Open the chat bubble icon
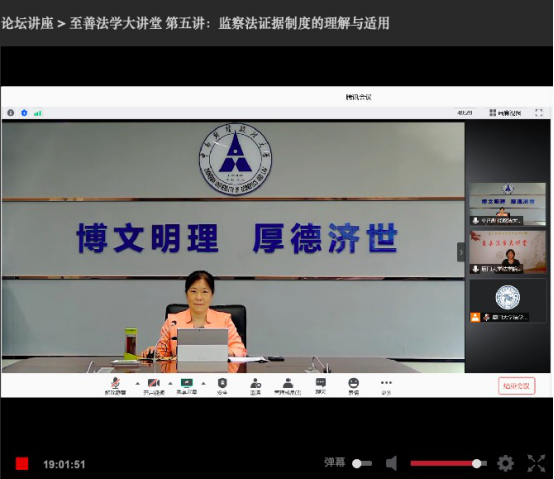Viewport: 554px width, 479px height. (x=320, y=386)
